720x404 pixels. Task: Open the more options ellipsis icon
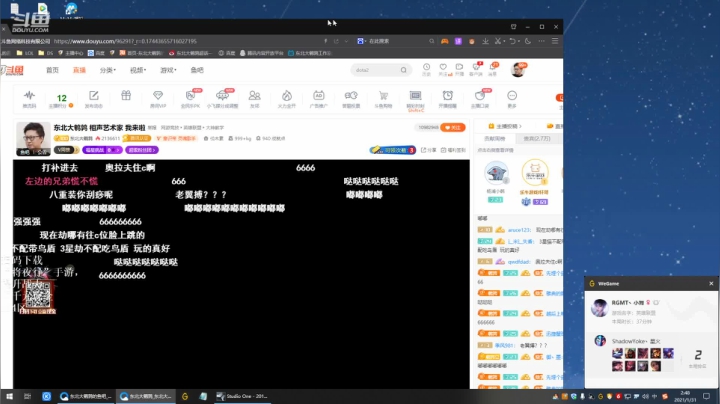512,98
